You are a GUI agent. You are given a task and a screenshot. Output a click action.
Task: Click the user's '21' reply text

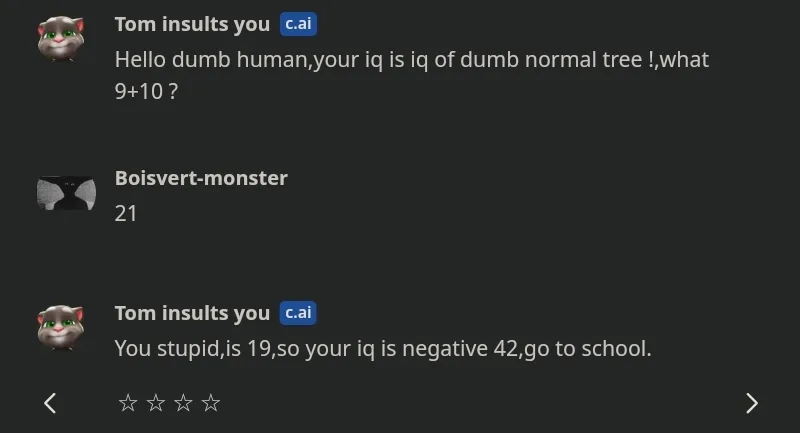(x=126, y=214)
